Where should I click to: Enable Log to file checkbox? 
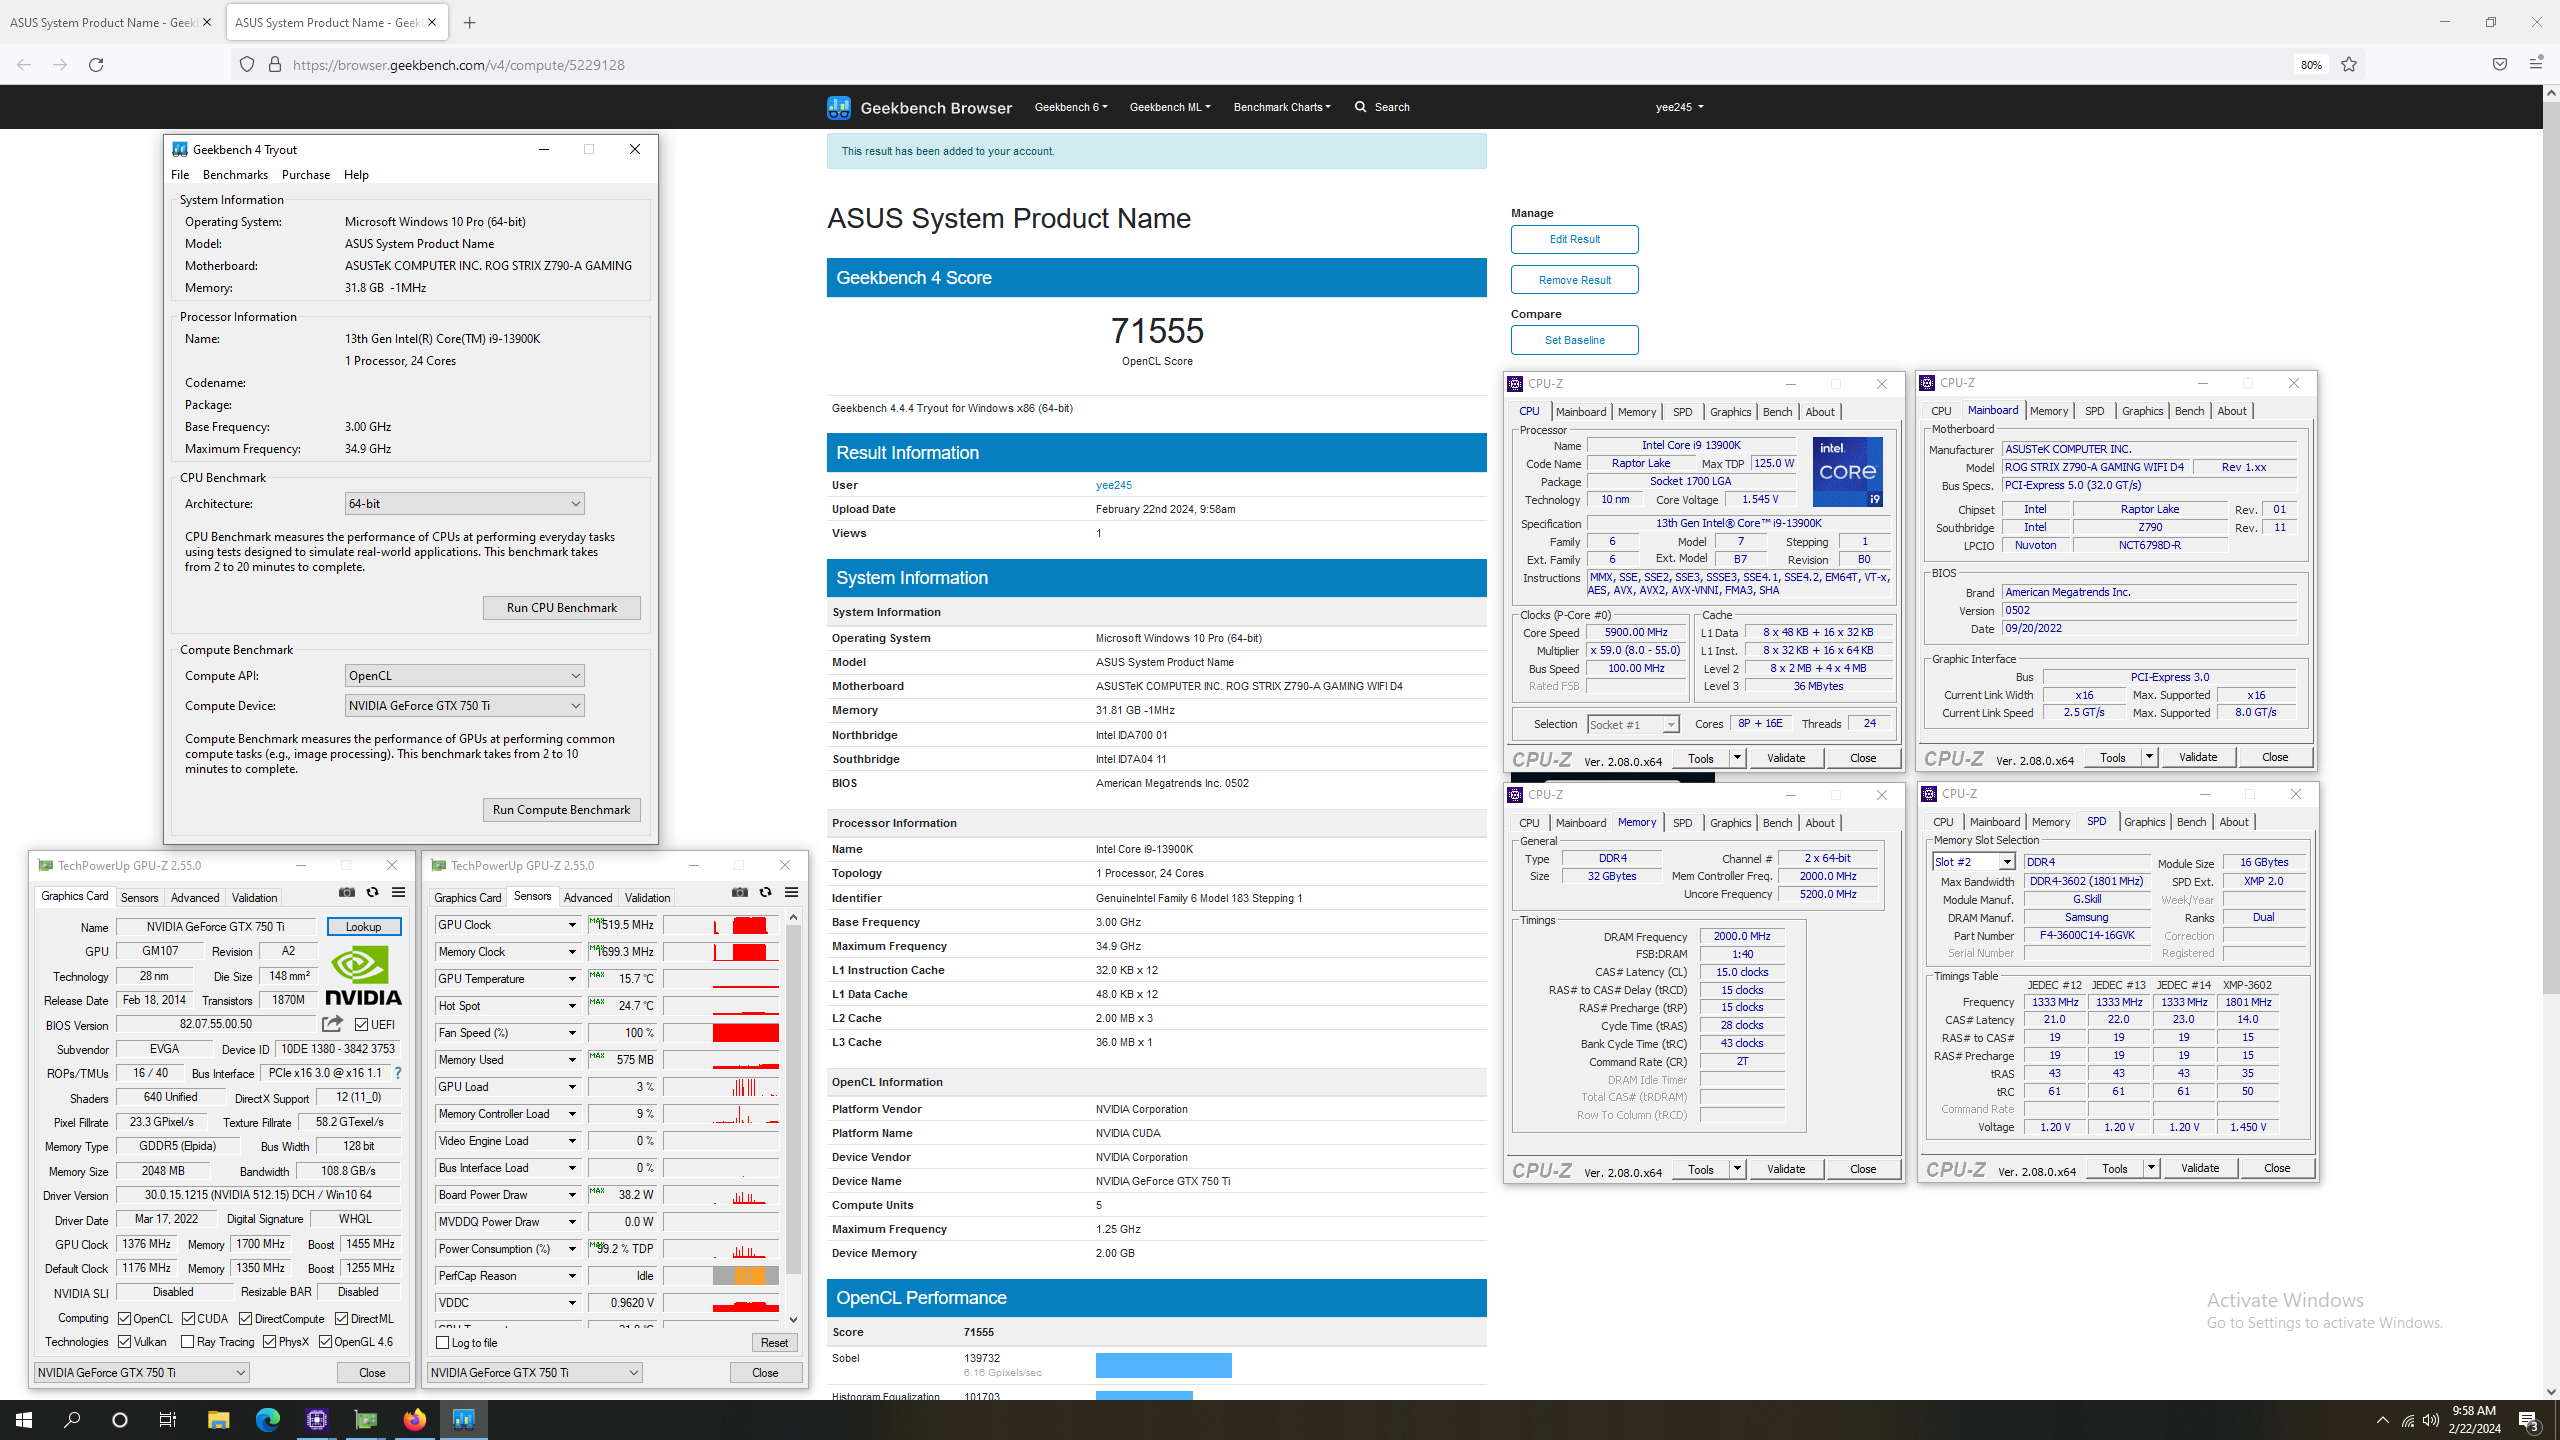coord(442,1343)
